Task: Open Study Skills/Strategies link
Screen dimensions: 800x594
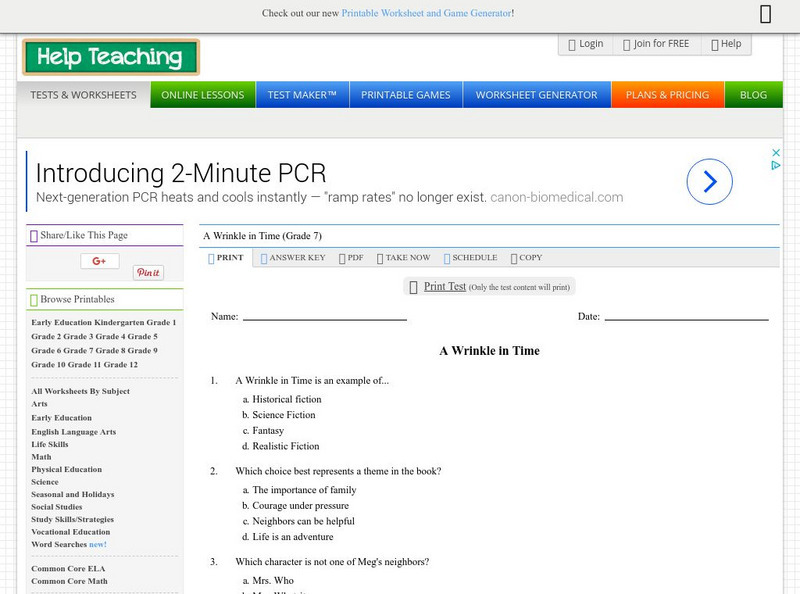Action: (72, 519)
